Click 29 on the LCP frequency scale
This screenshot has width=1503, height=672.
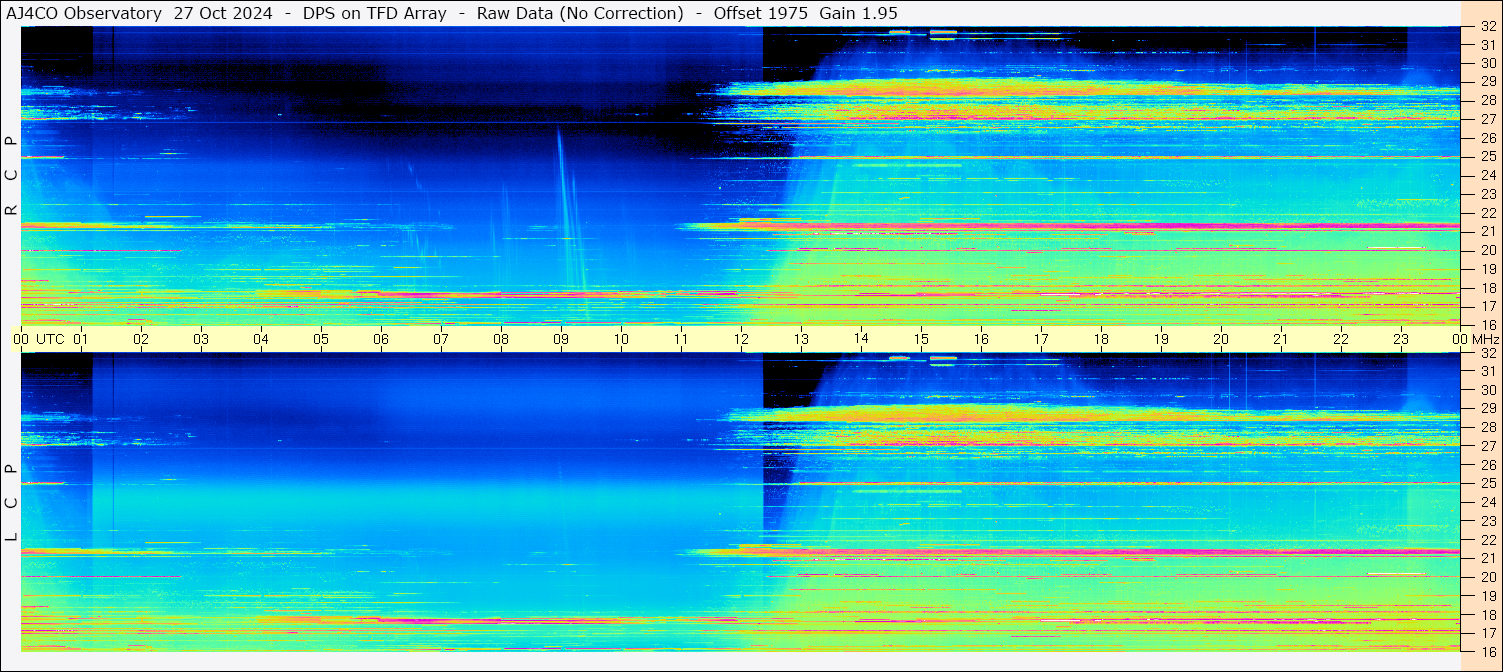tap(1488, 409)
